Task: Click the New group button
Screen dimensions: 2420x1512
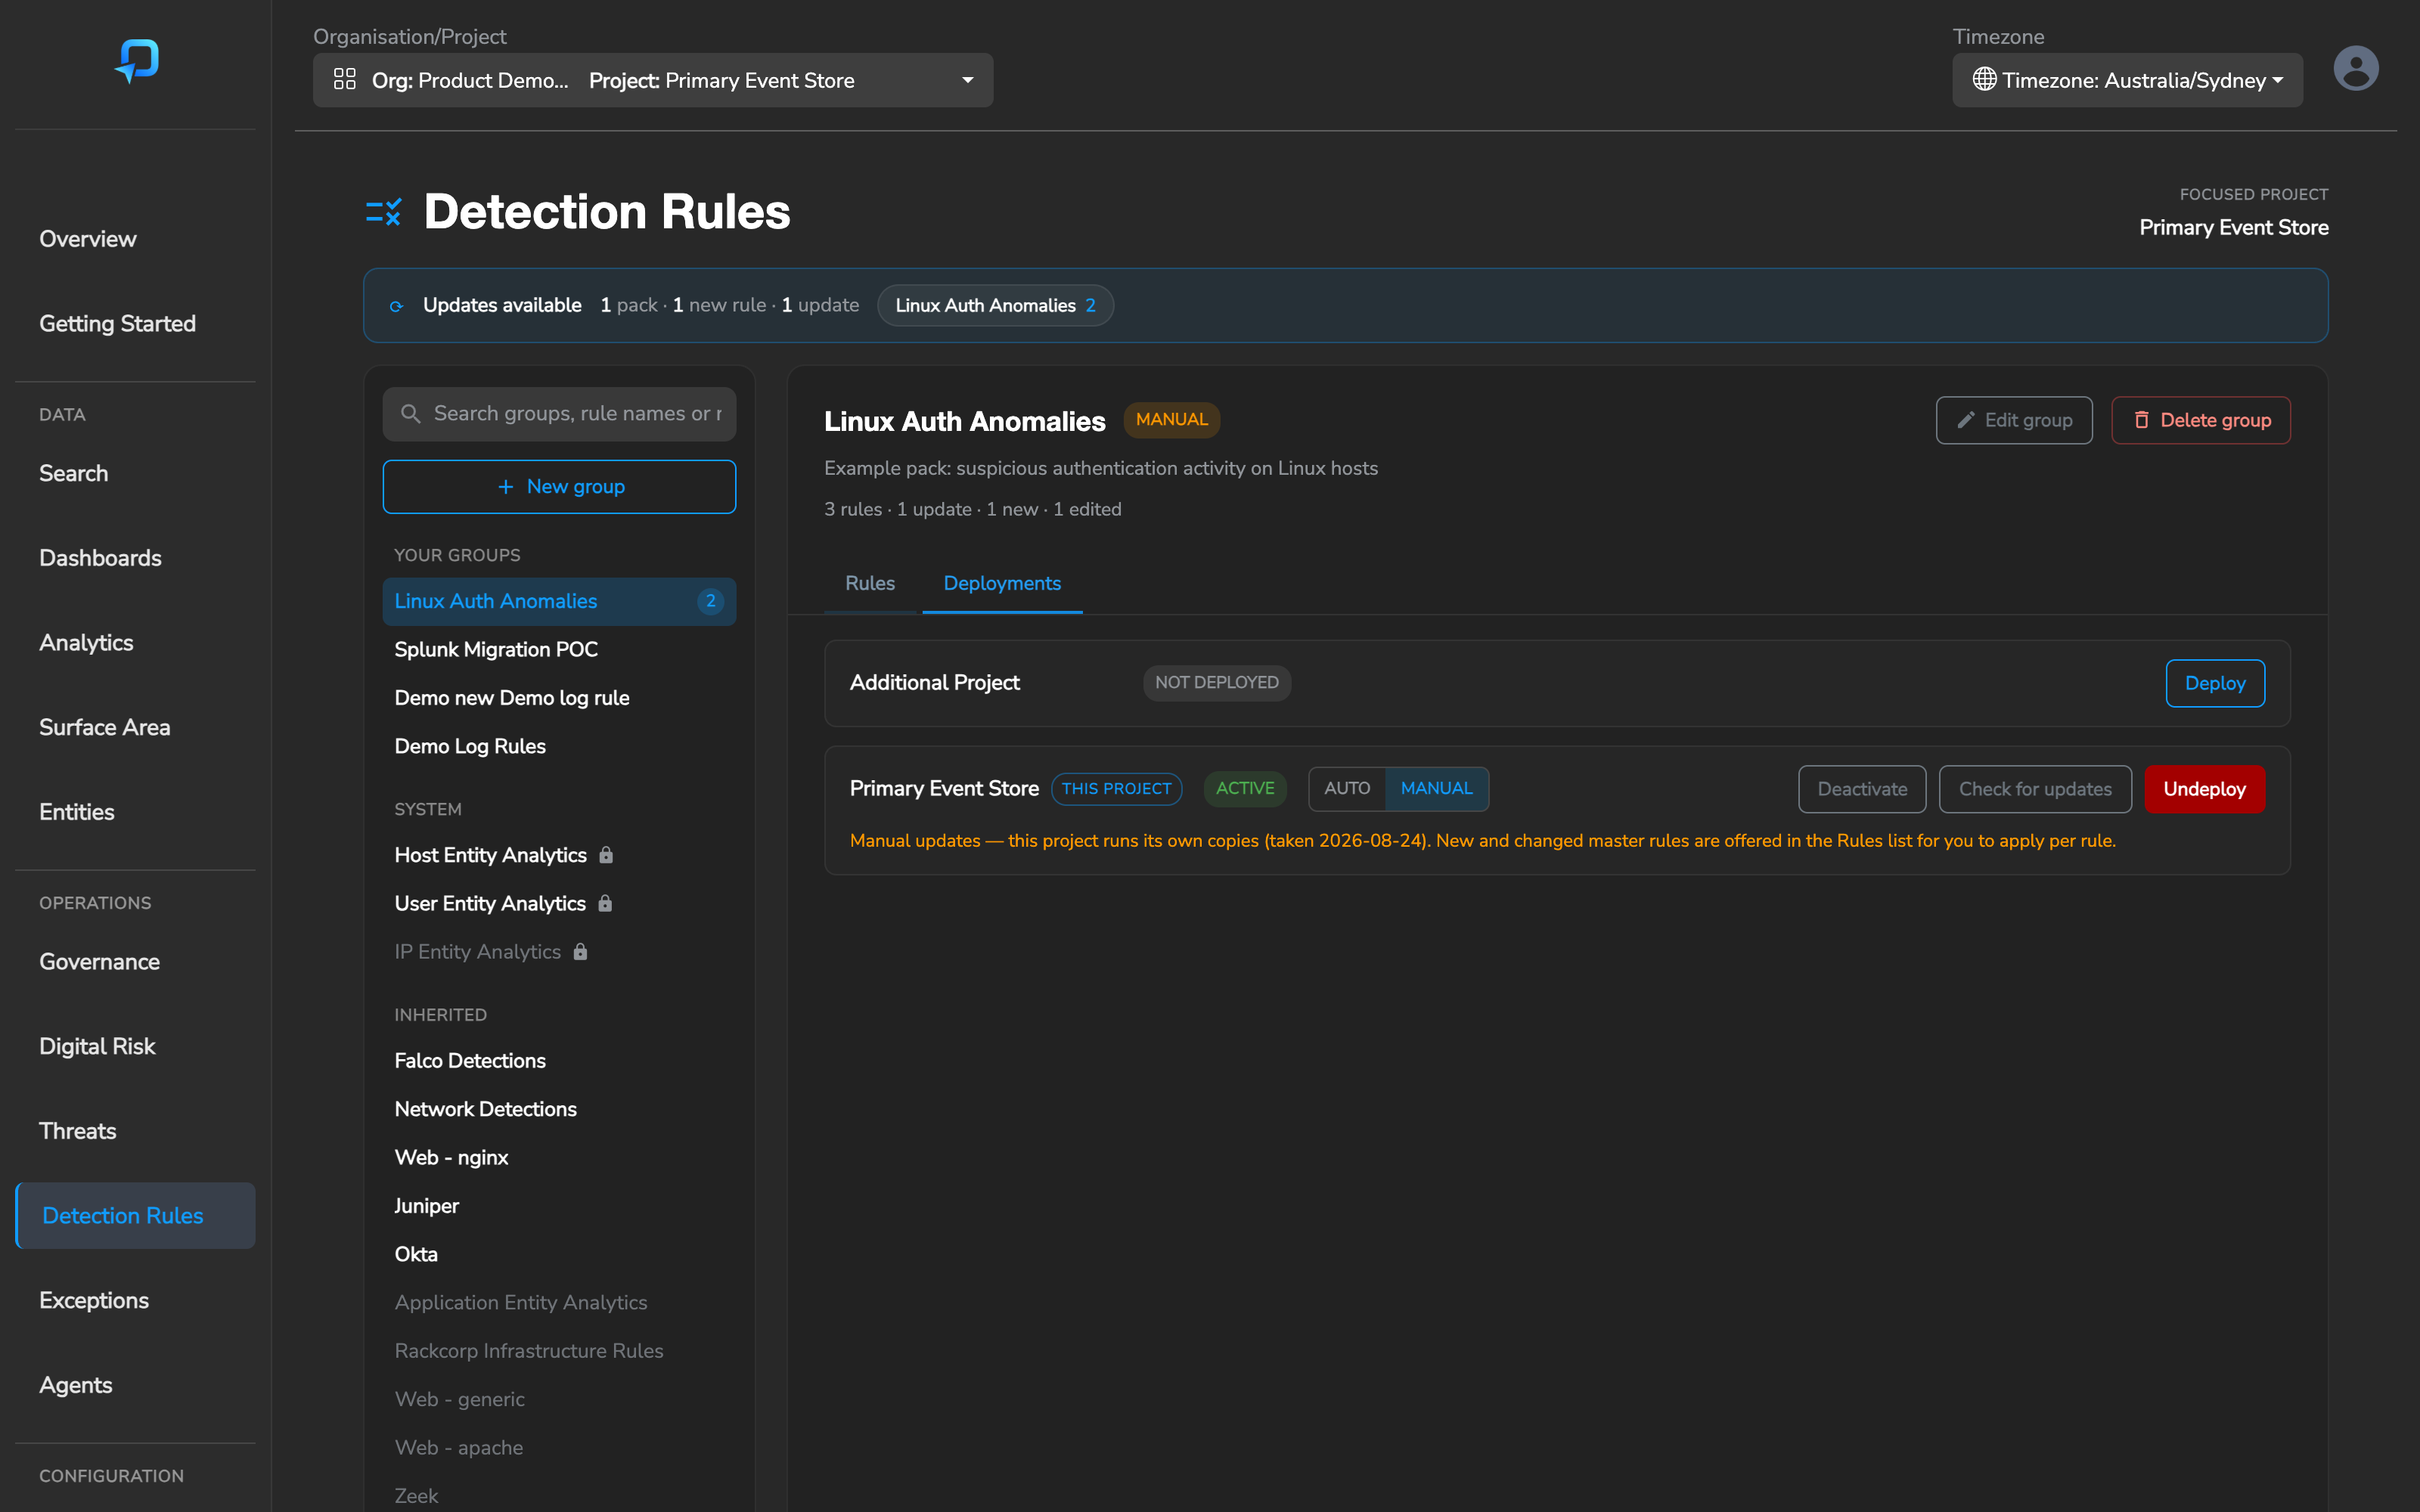Action: coord(559,487)
